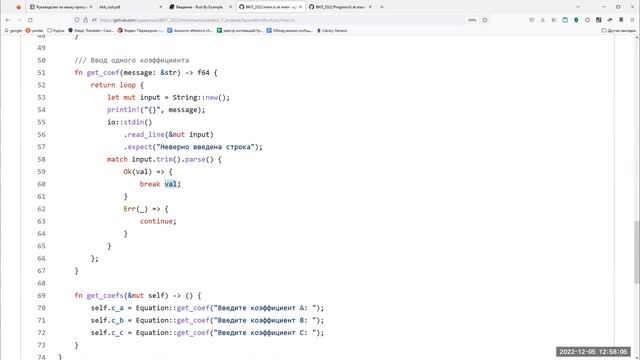Click the site padlock icon
The width and height of the screenshot is (640, 360).
click(x=85, y=20)
